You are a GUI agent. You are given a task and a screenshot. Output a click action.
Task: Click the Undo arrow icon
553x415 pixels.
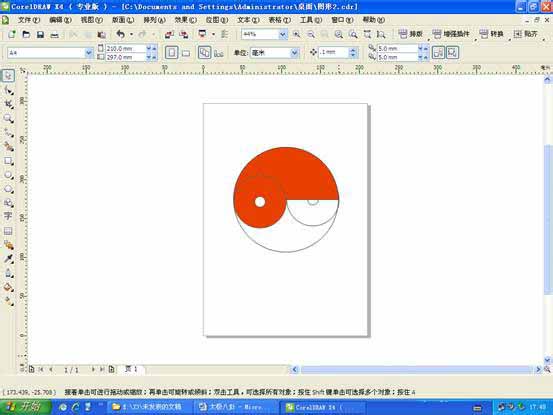point(121,35)
